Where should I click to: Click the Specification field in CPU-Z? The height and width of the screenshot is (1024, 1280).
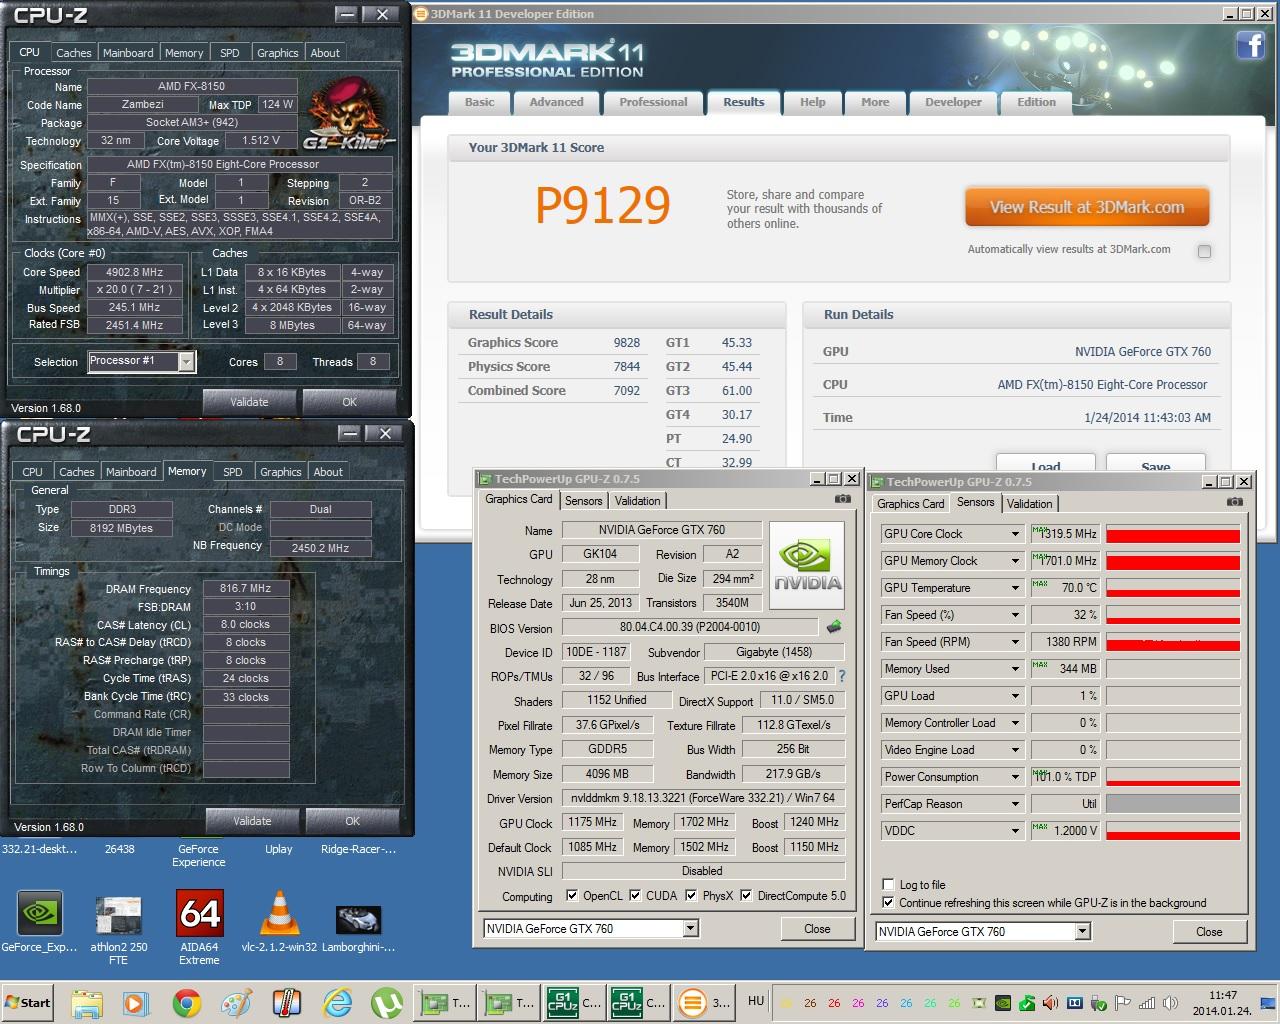(240, 164)
